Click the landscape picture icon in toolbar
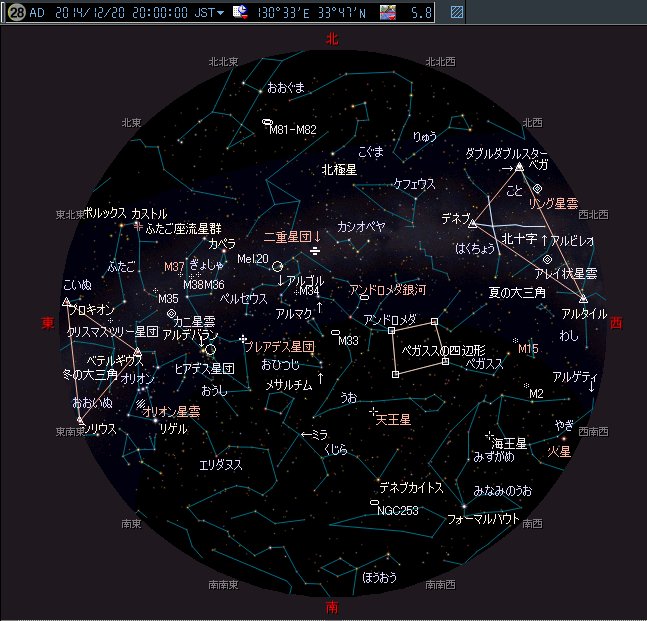Image resolution: width=647 pixels, height=621 pixels. tap(388, 13)
